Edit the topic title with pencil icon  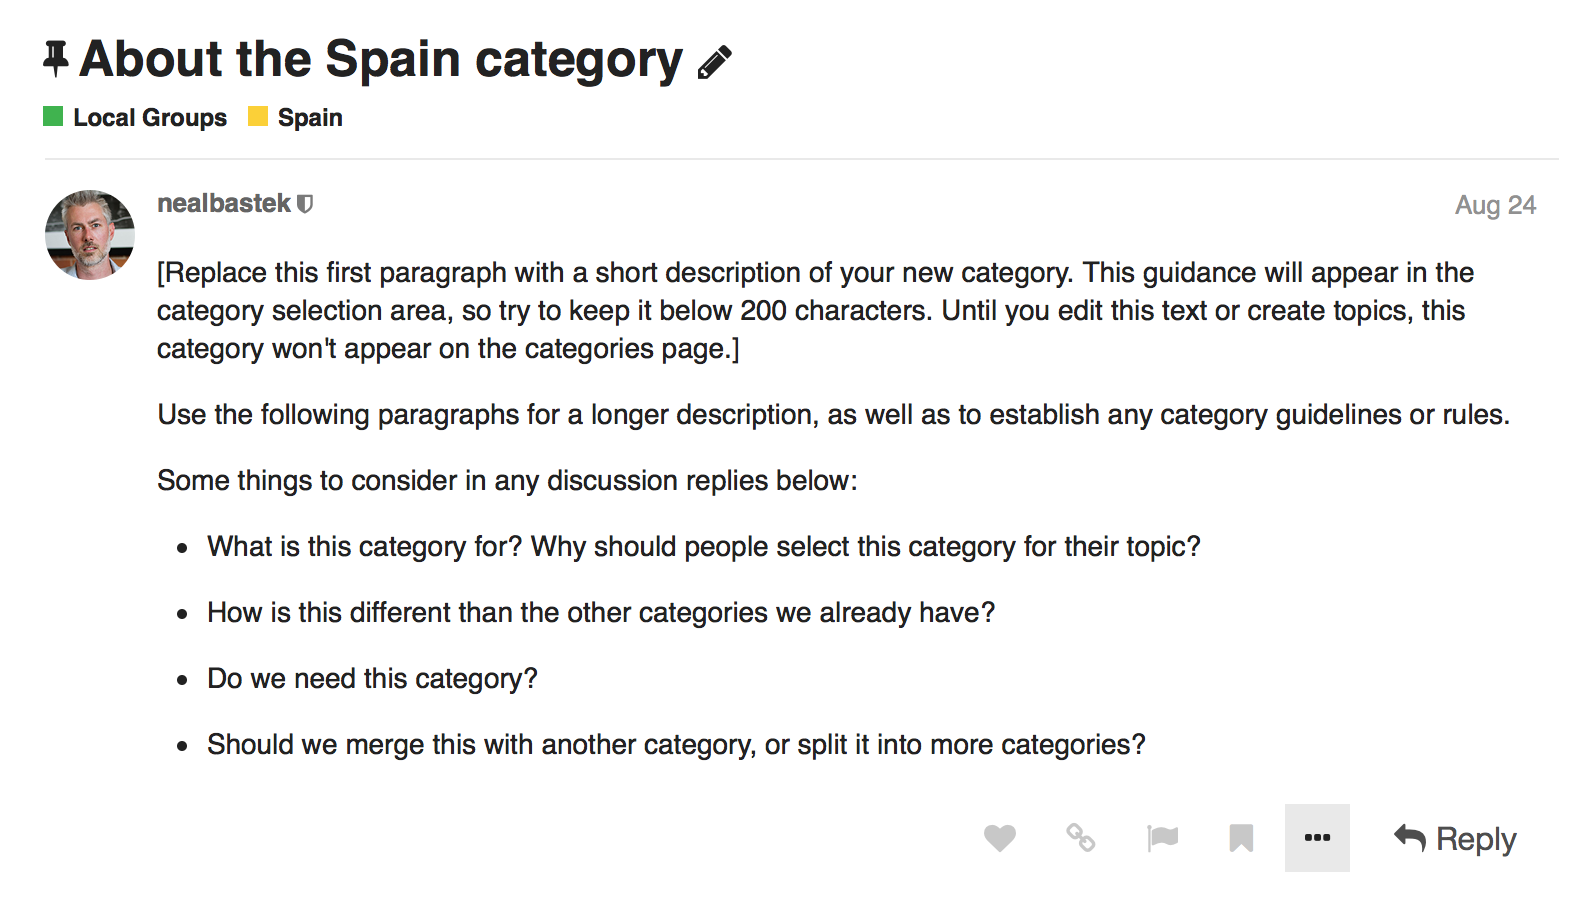tap(715, 62)
